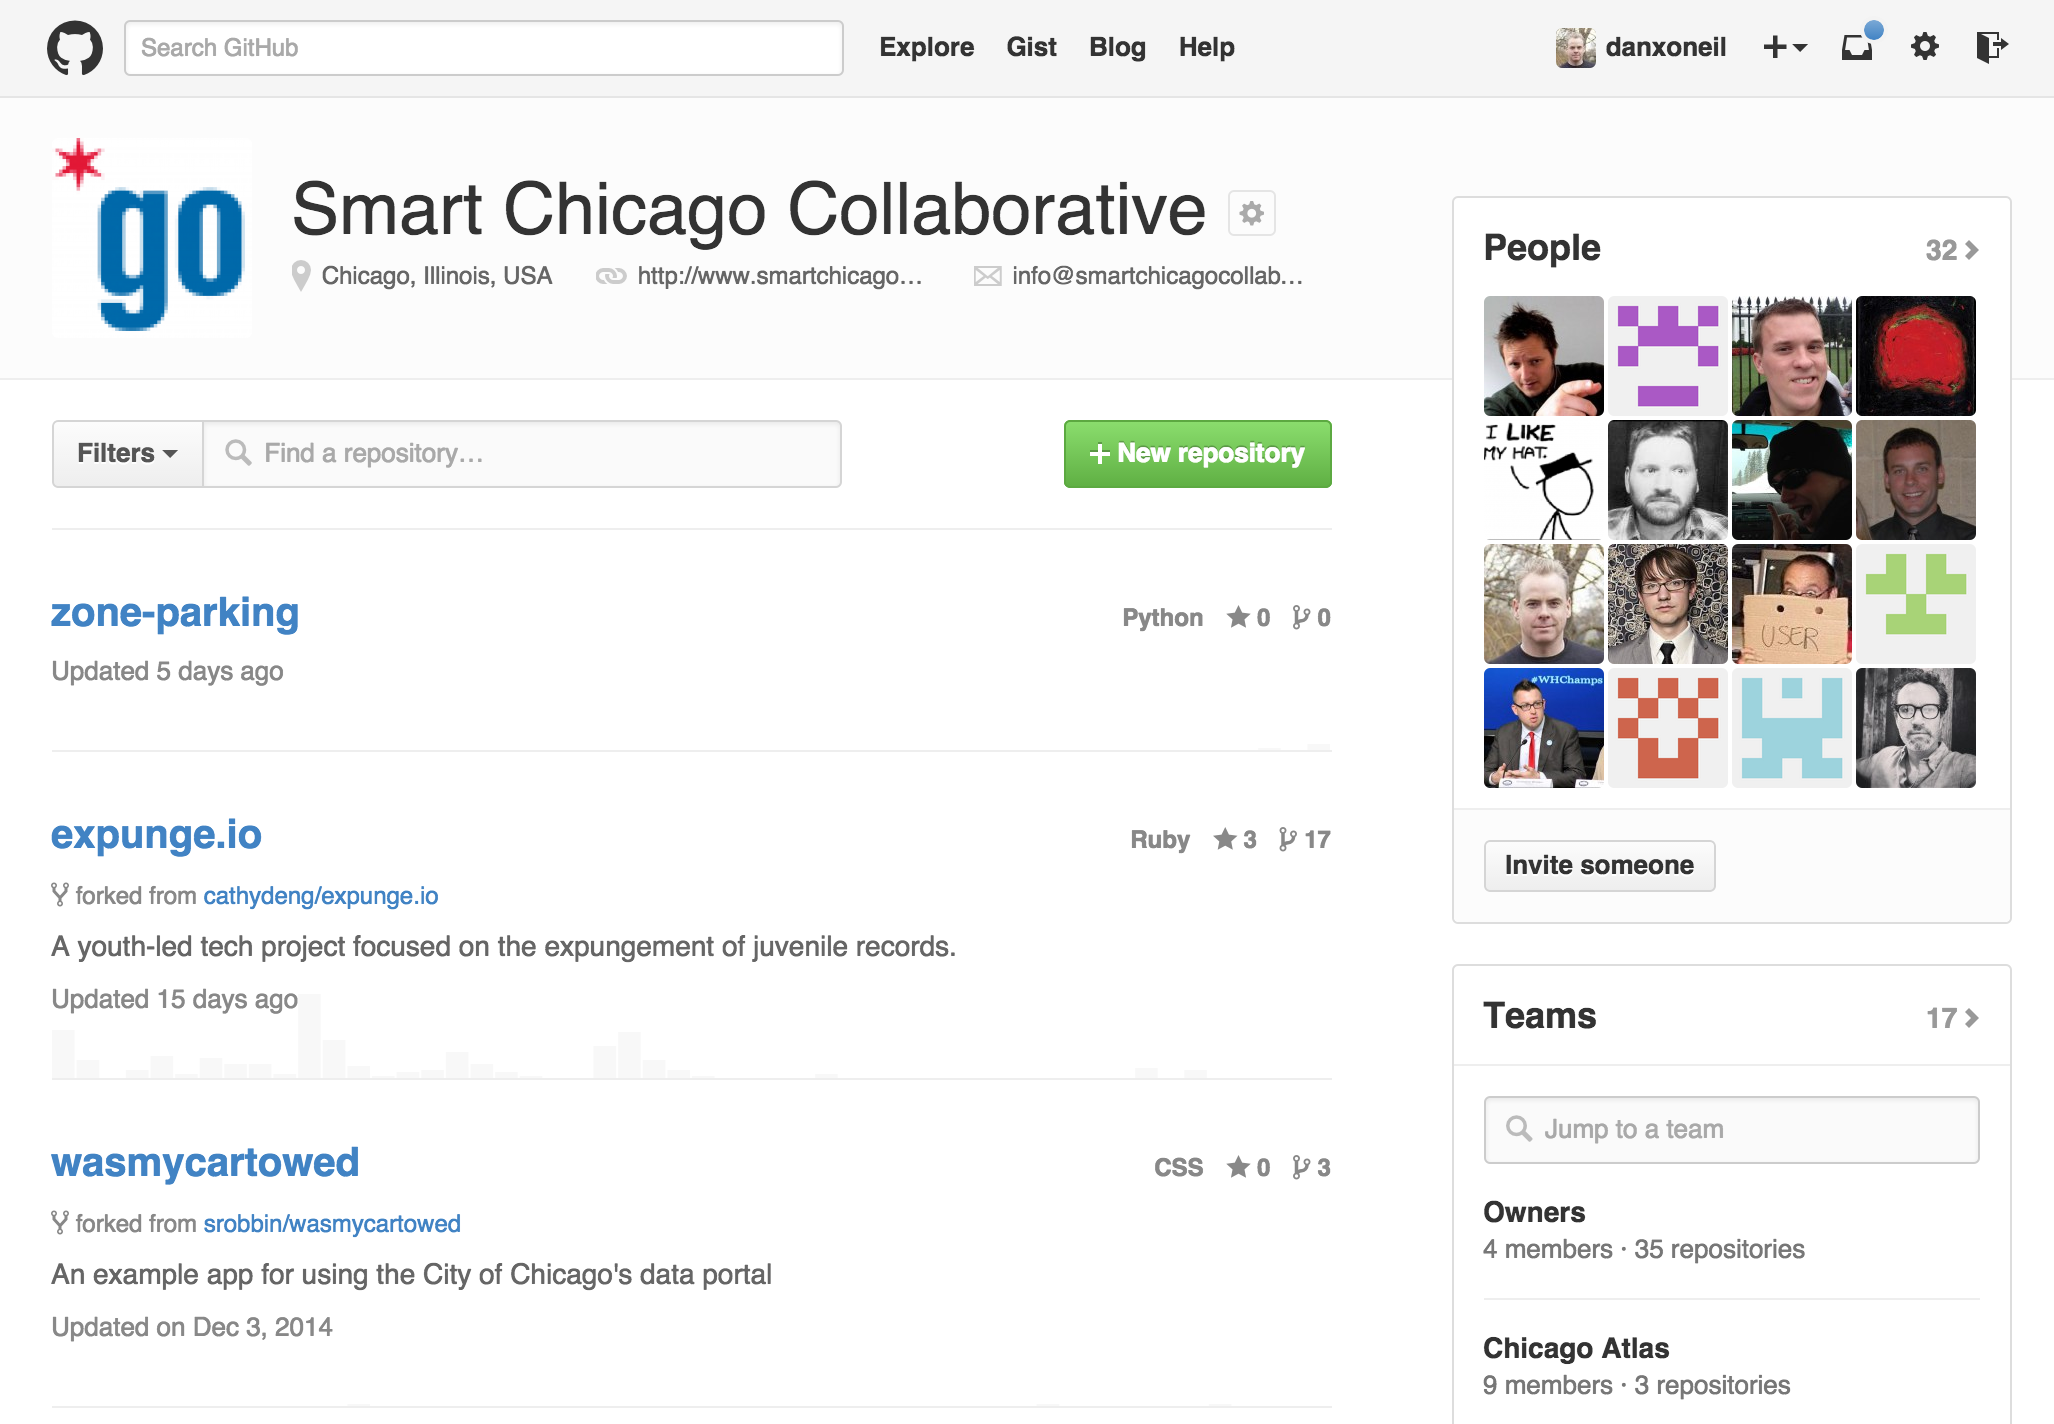2054x1424 pixels.
Task: Open the Gist menu item
Action: point(1031,47)
